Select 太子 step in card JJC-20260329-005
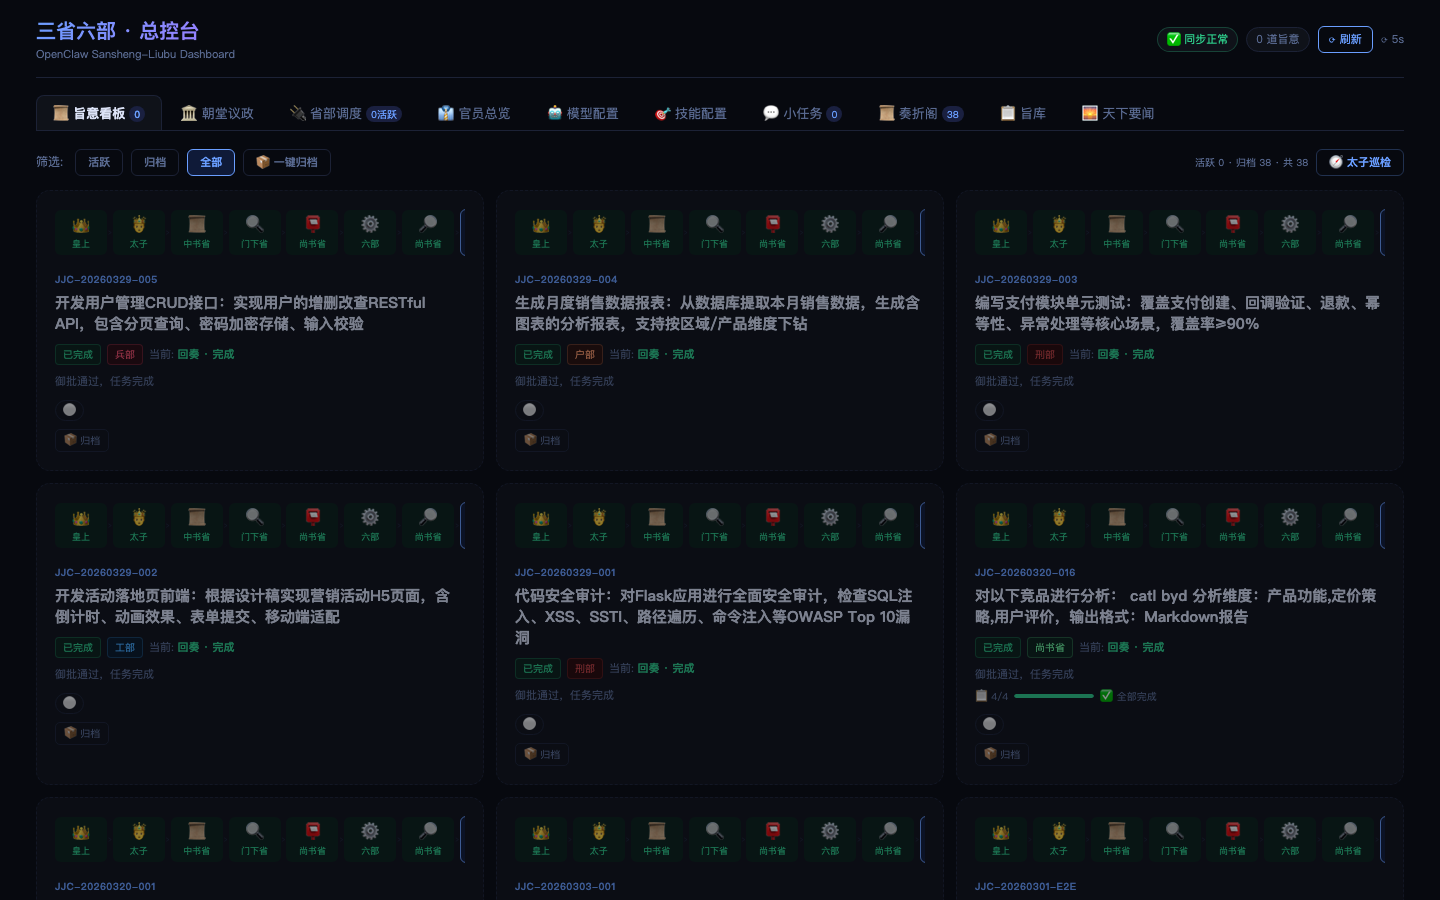The height and width of the screenshot is (900, 1440). pyautogui.click(x=139, y=232)
